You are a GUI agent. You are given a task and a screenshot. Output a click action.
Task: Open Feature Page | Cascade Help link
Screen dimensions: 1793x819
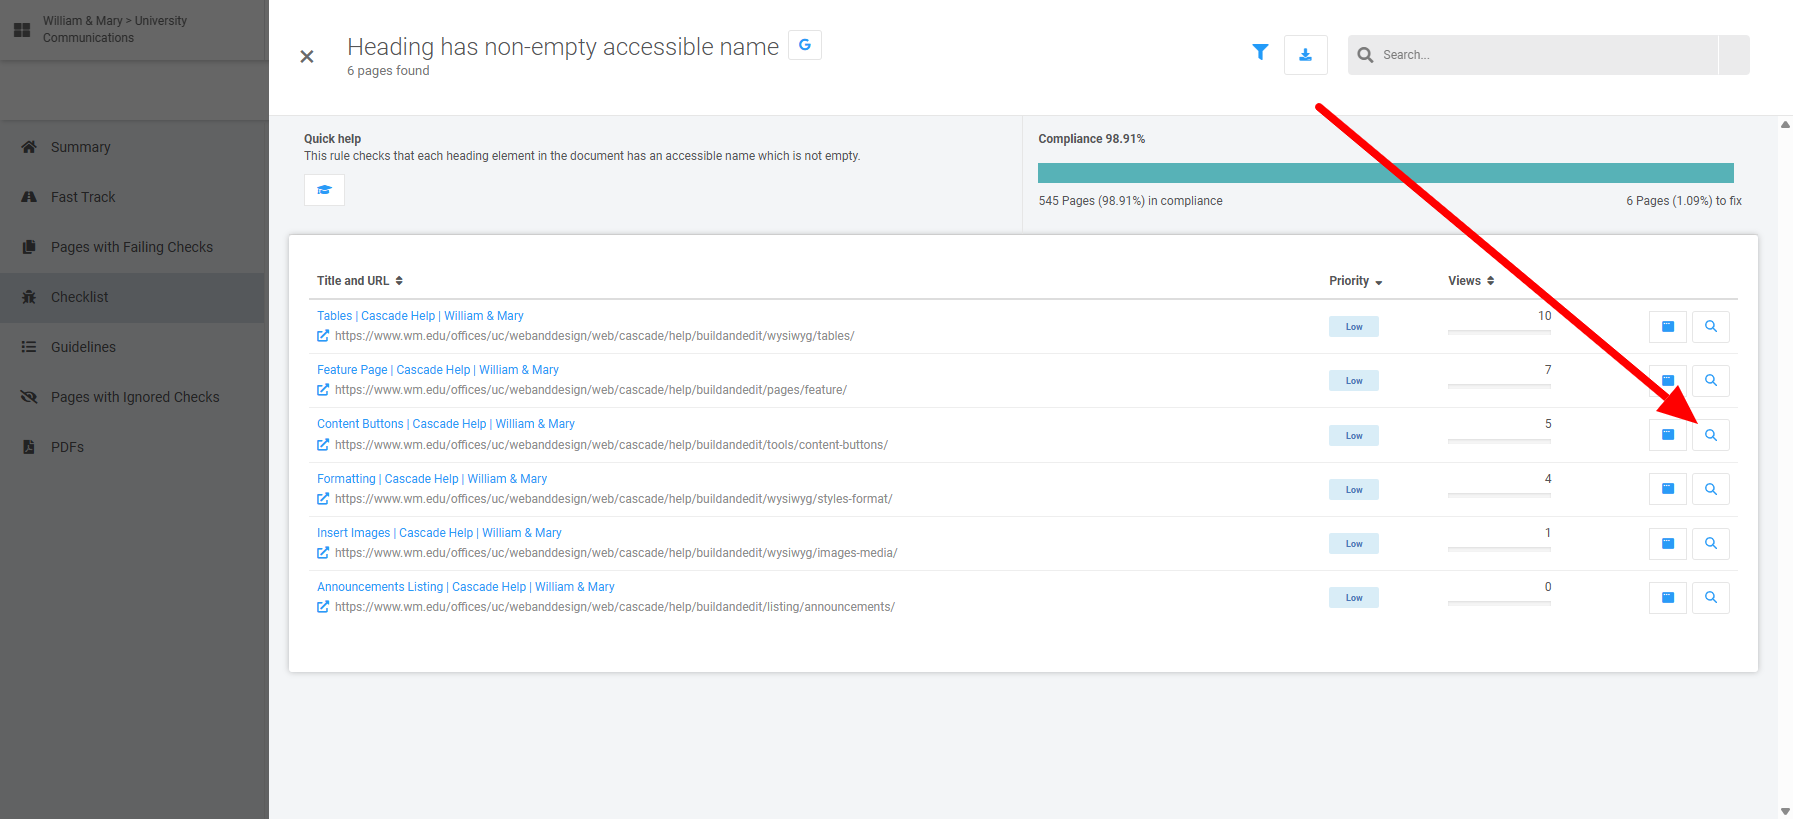coord(438,370)
